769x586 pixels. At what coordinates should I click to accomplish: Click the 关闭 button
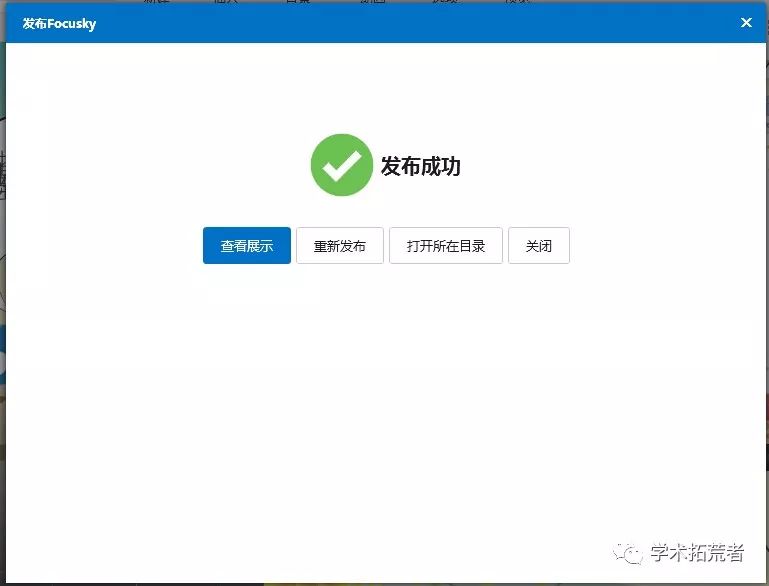[539, 245]
